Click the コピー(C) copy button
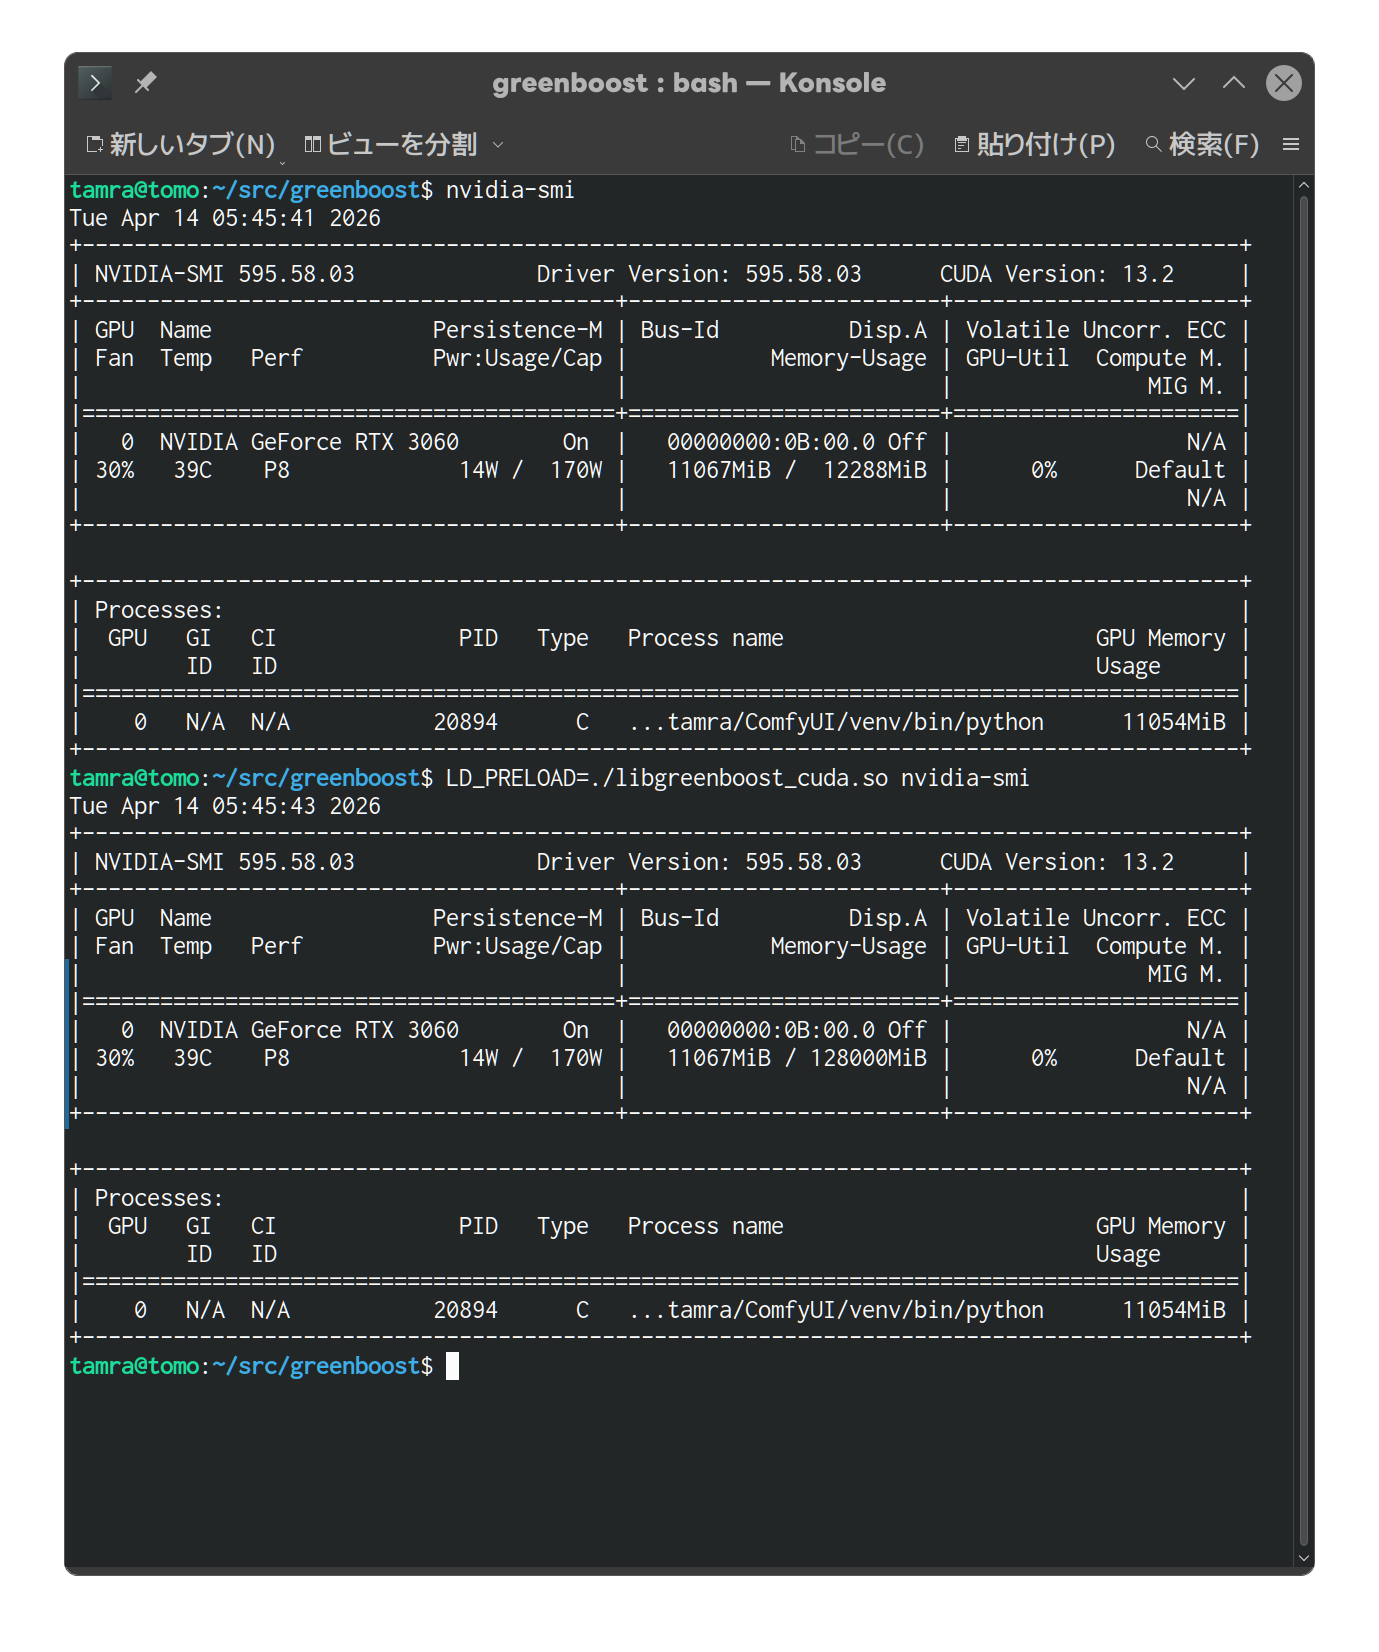Viewport: 1379px width, 1652px height. pos(856,145)
